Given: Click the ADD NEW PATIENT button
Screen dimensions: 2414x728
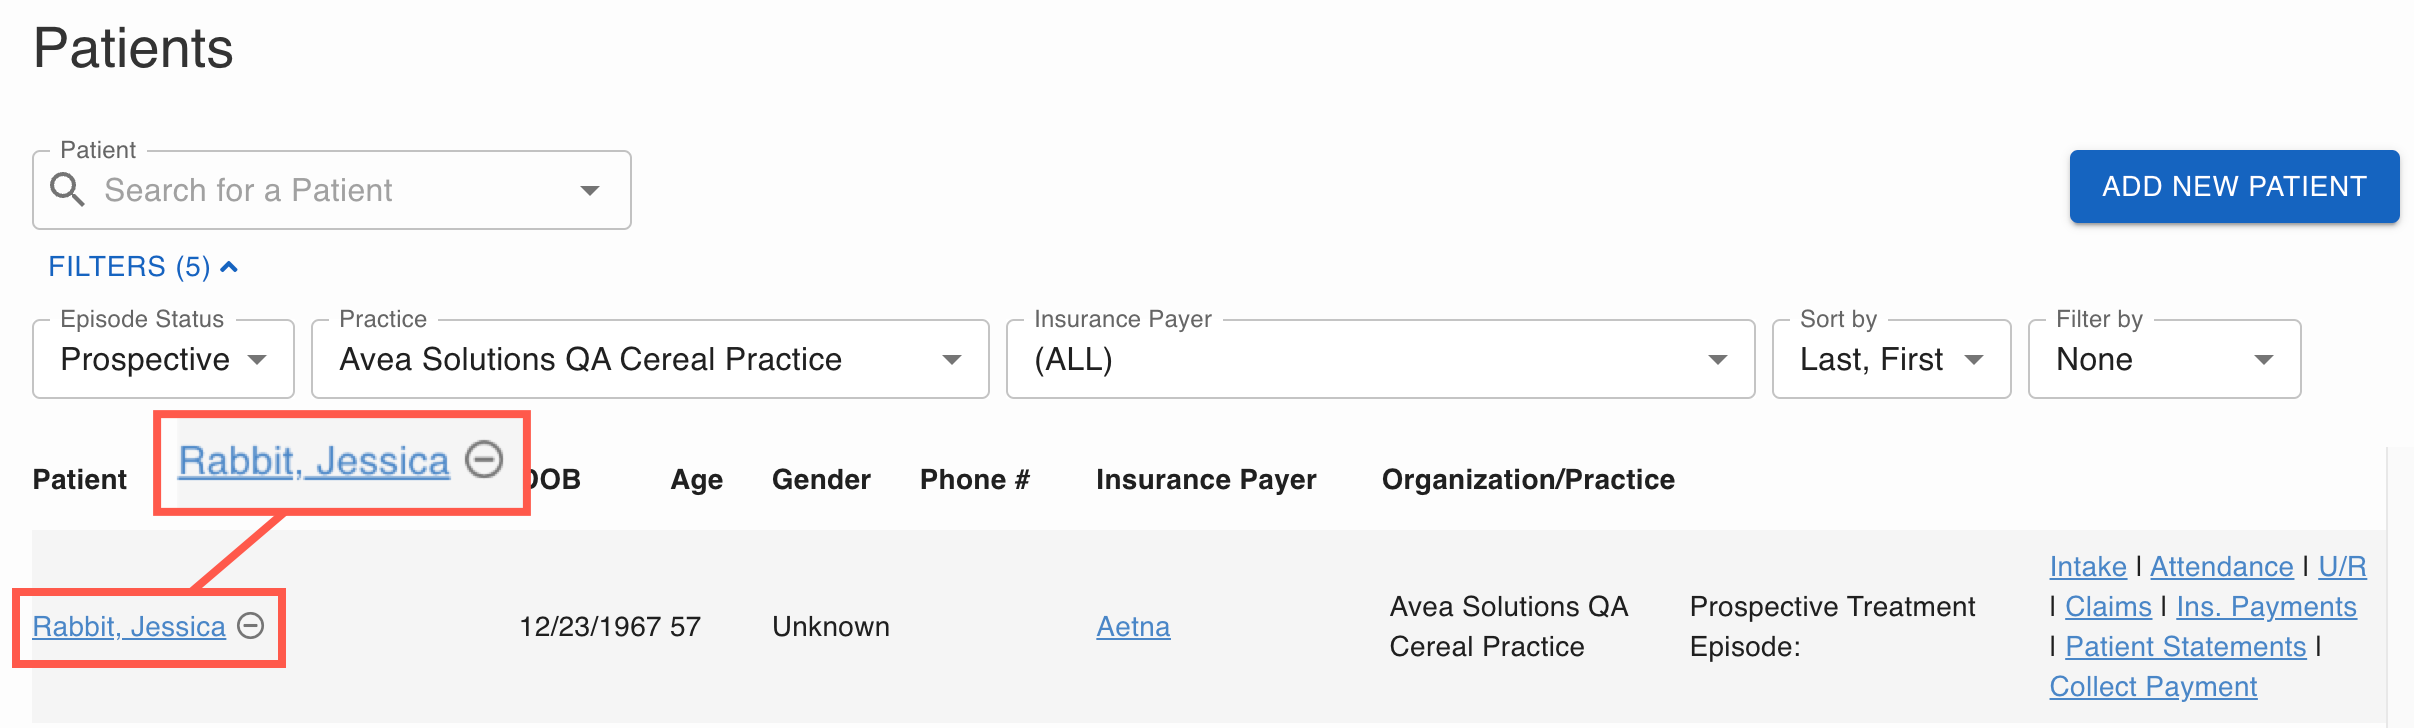Looking at the screenshot, I should pos(2233,187).
